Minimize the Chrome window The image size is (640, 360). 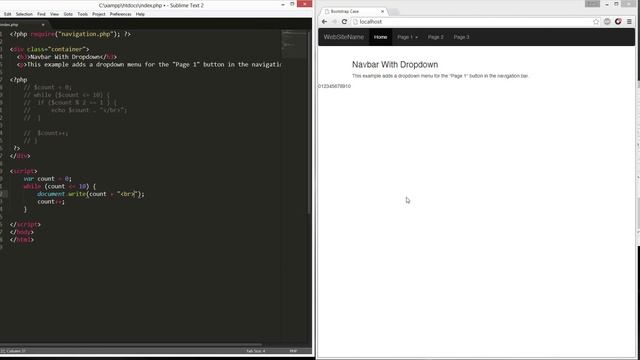(x=607, y=4)
